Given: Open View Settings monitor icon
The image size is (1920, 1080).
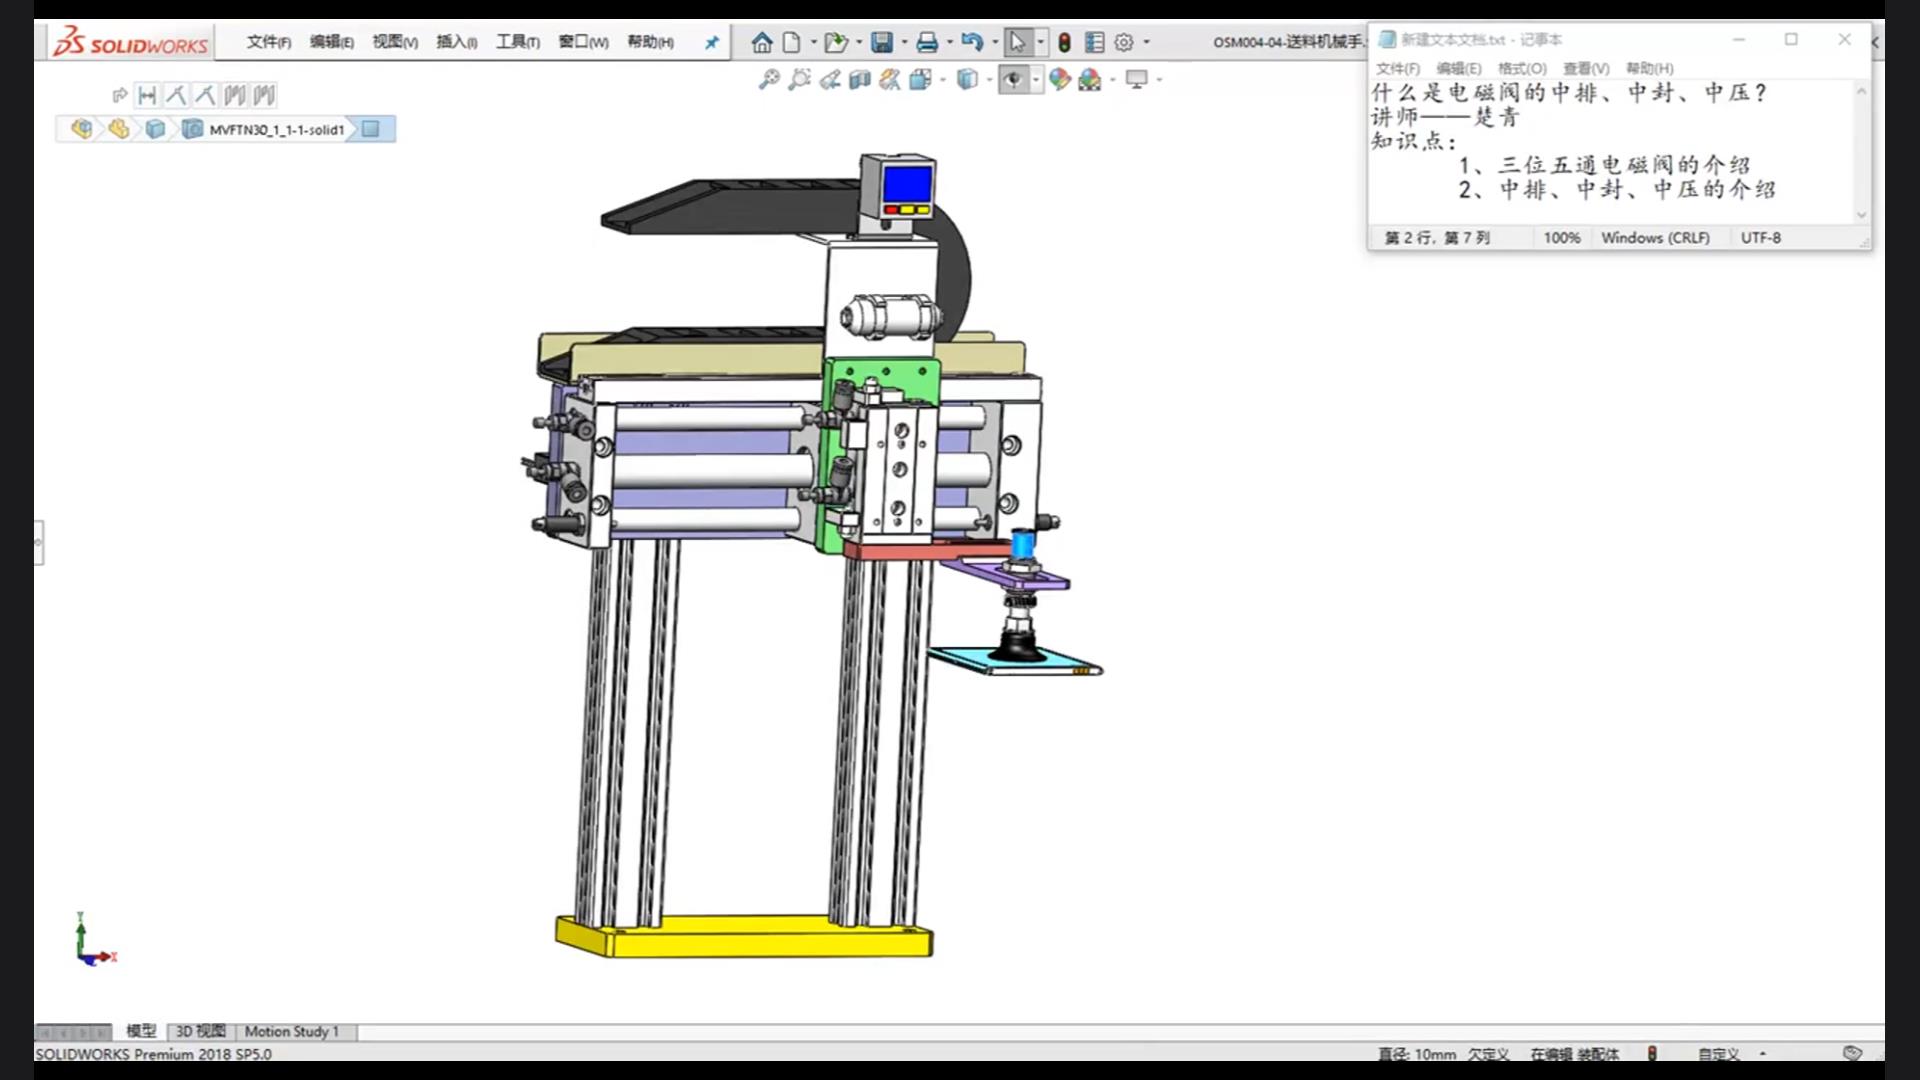Looking at the screenshot, I should pos(1137,79).
